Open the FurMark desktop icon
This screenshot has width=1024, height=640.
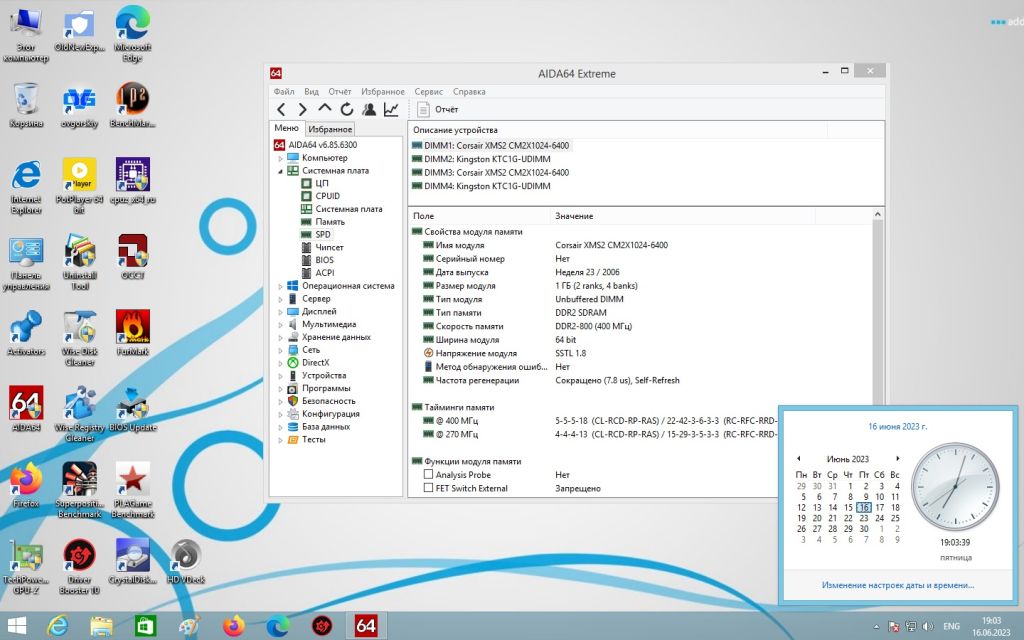point(133,332)
